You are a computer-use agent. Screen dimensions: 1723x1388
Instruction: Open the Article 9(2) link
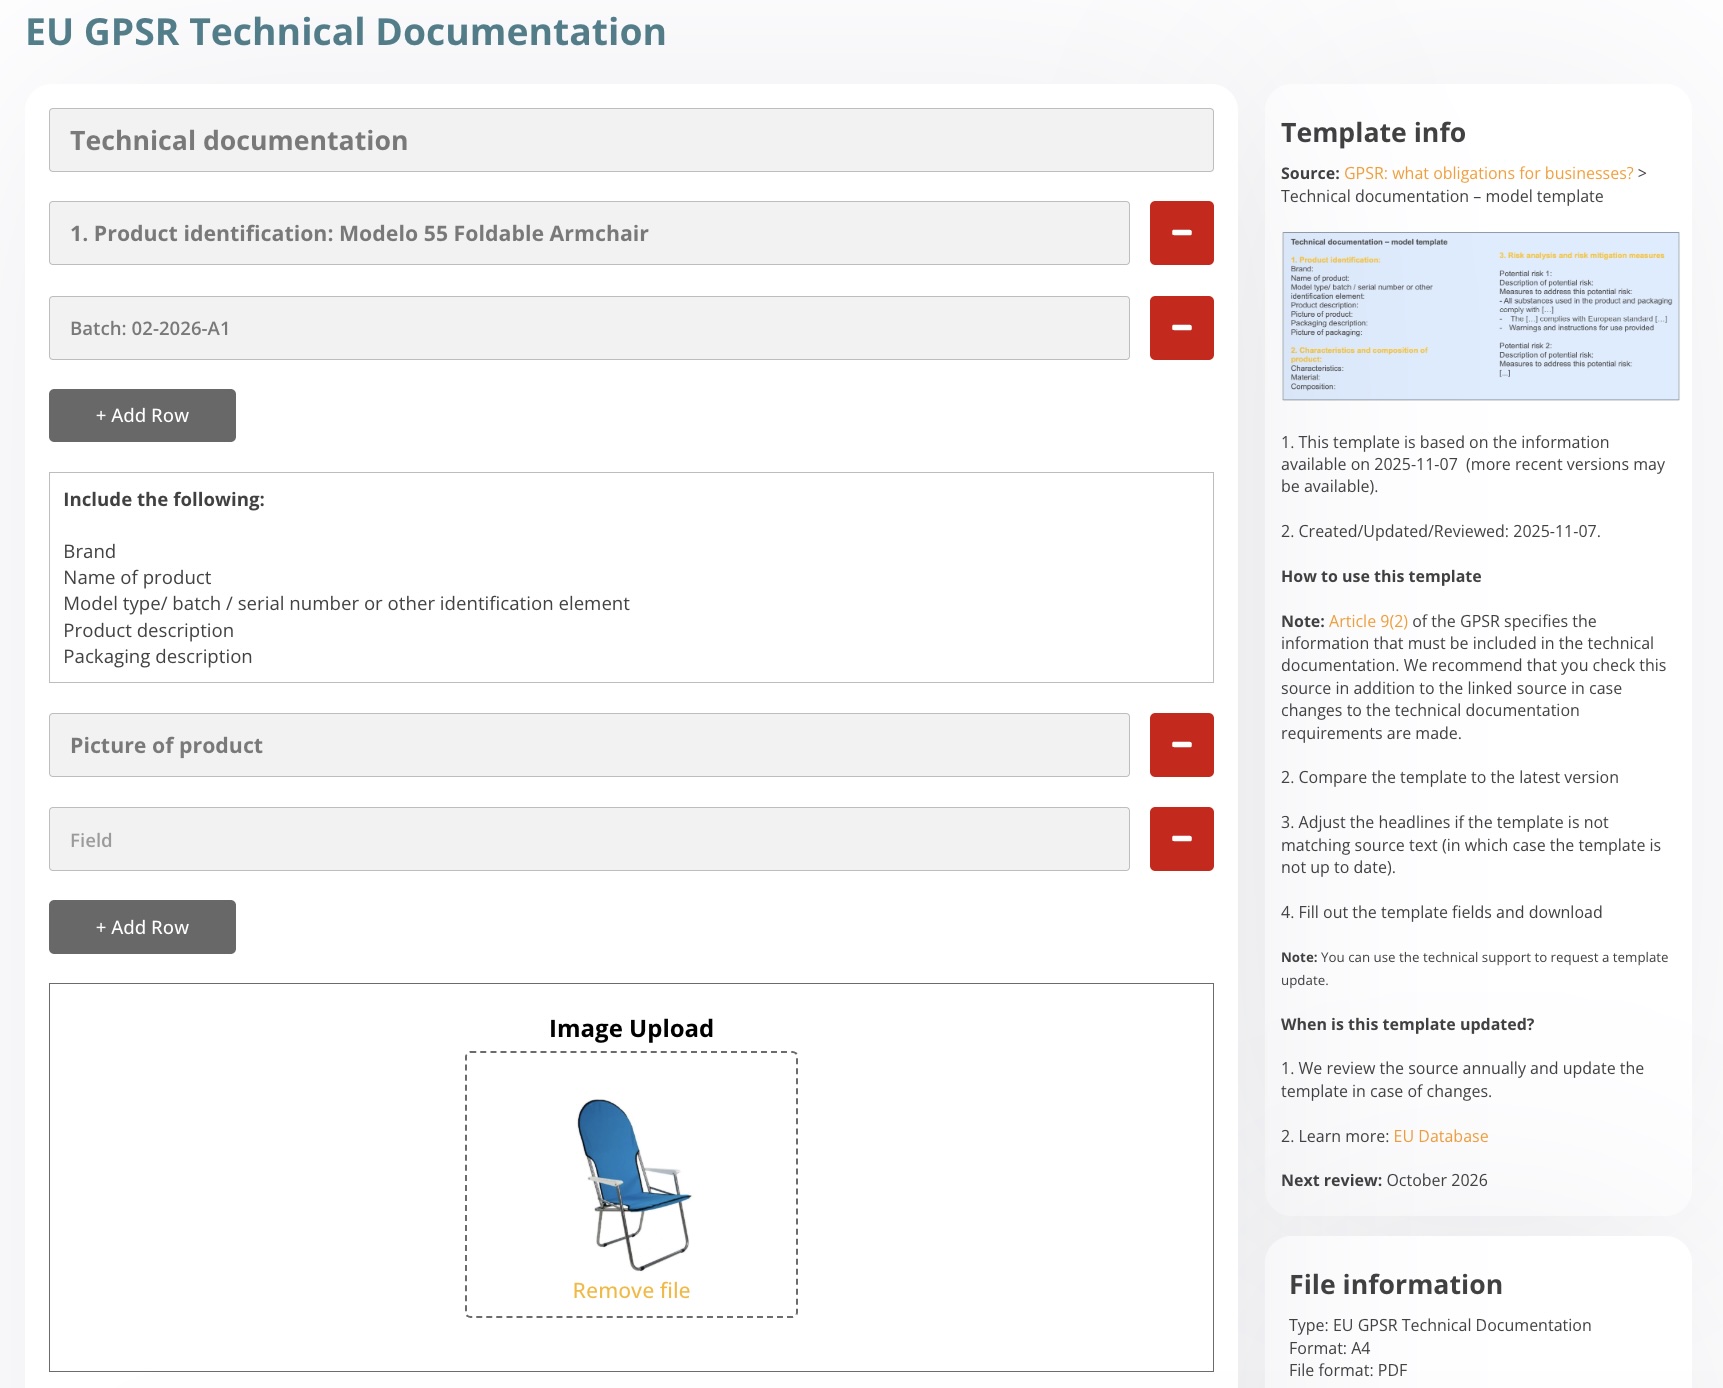1368,621
